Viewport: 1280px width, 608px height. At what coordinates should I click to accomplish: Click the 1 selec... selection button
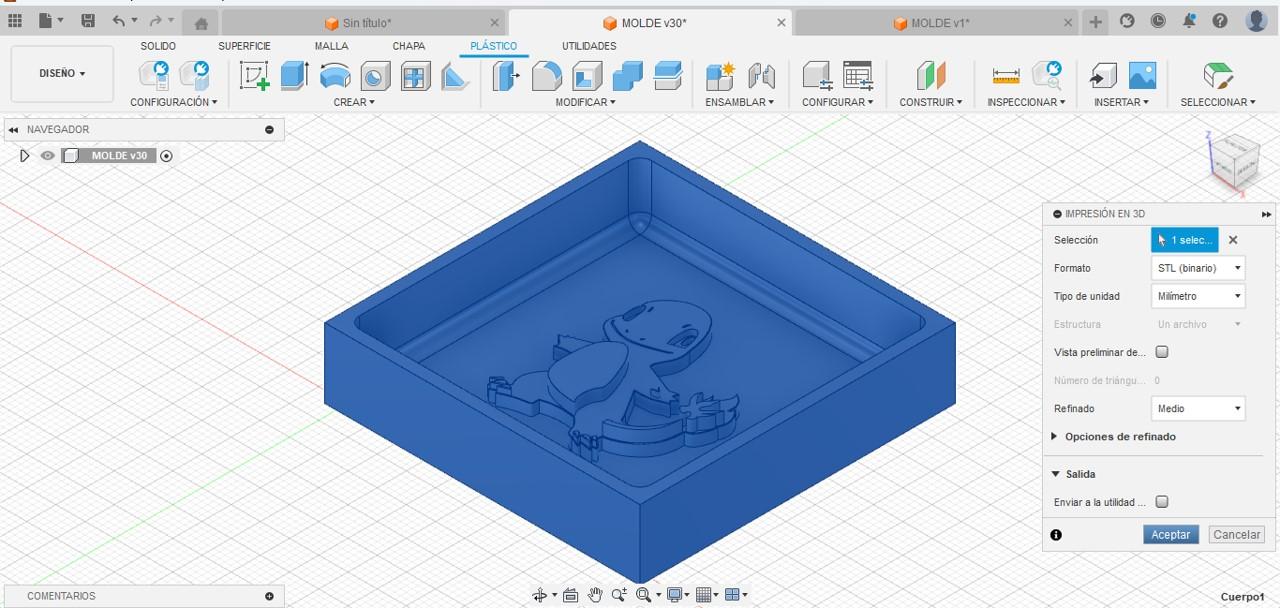click(1185, 240)
